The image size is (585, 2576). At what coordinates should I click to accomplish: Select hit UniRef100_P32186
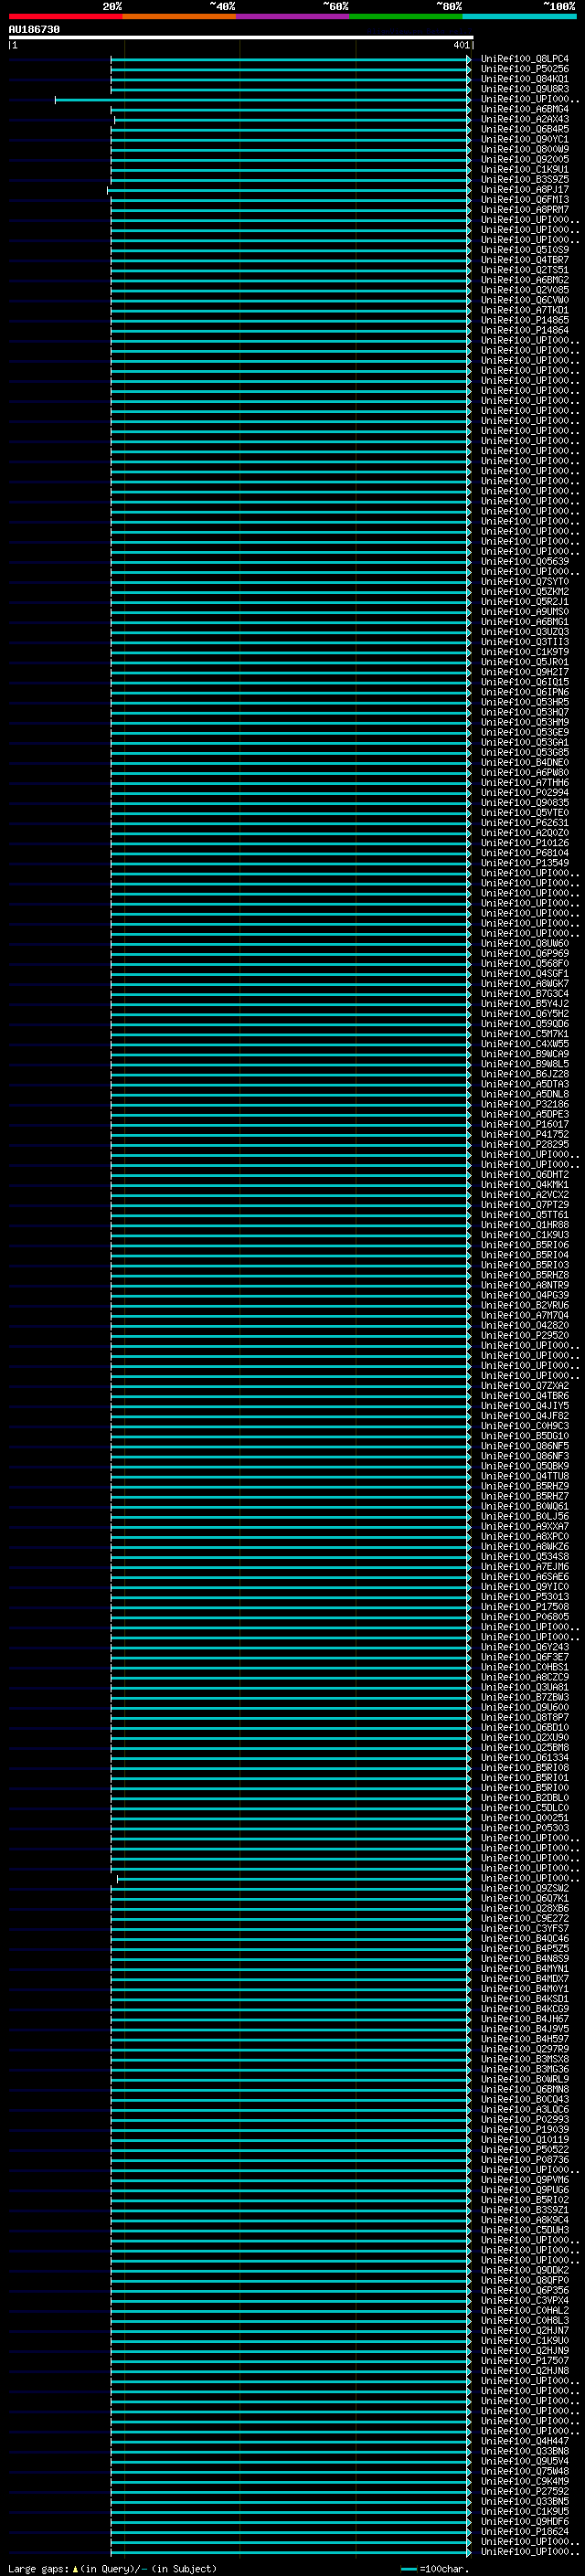click(x=525, y=1104)
